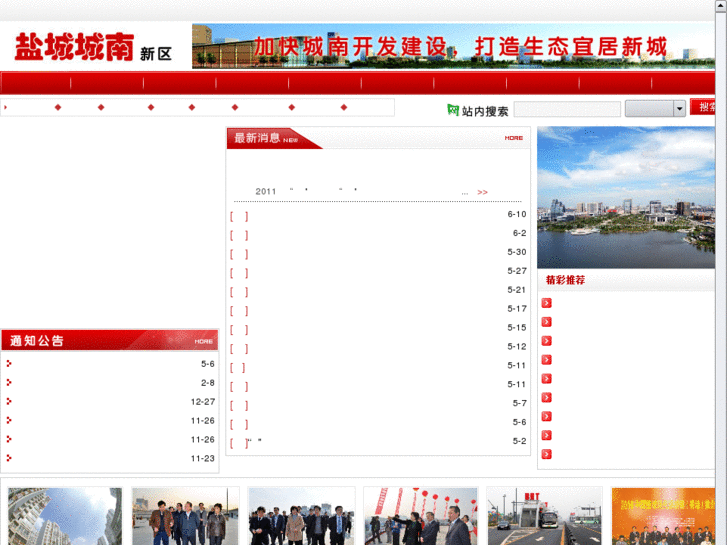Click the last red arrow icon under 精彩推荐
The height and width of the screenshot is (545, 727).
(x=547, y=454)
